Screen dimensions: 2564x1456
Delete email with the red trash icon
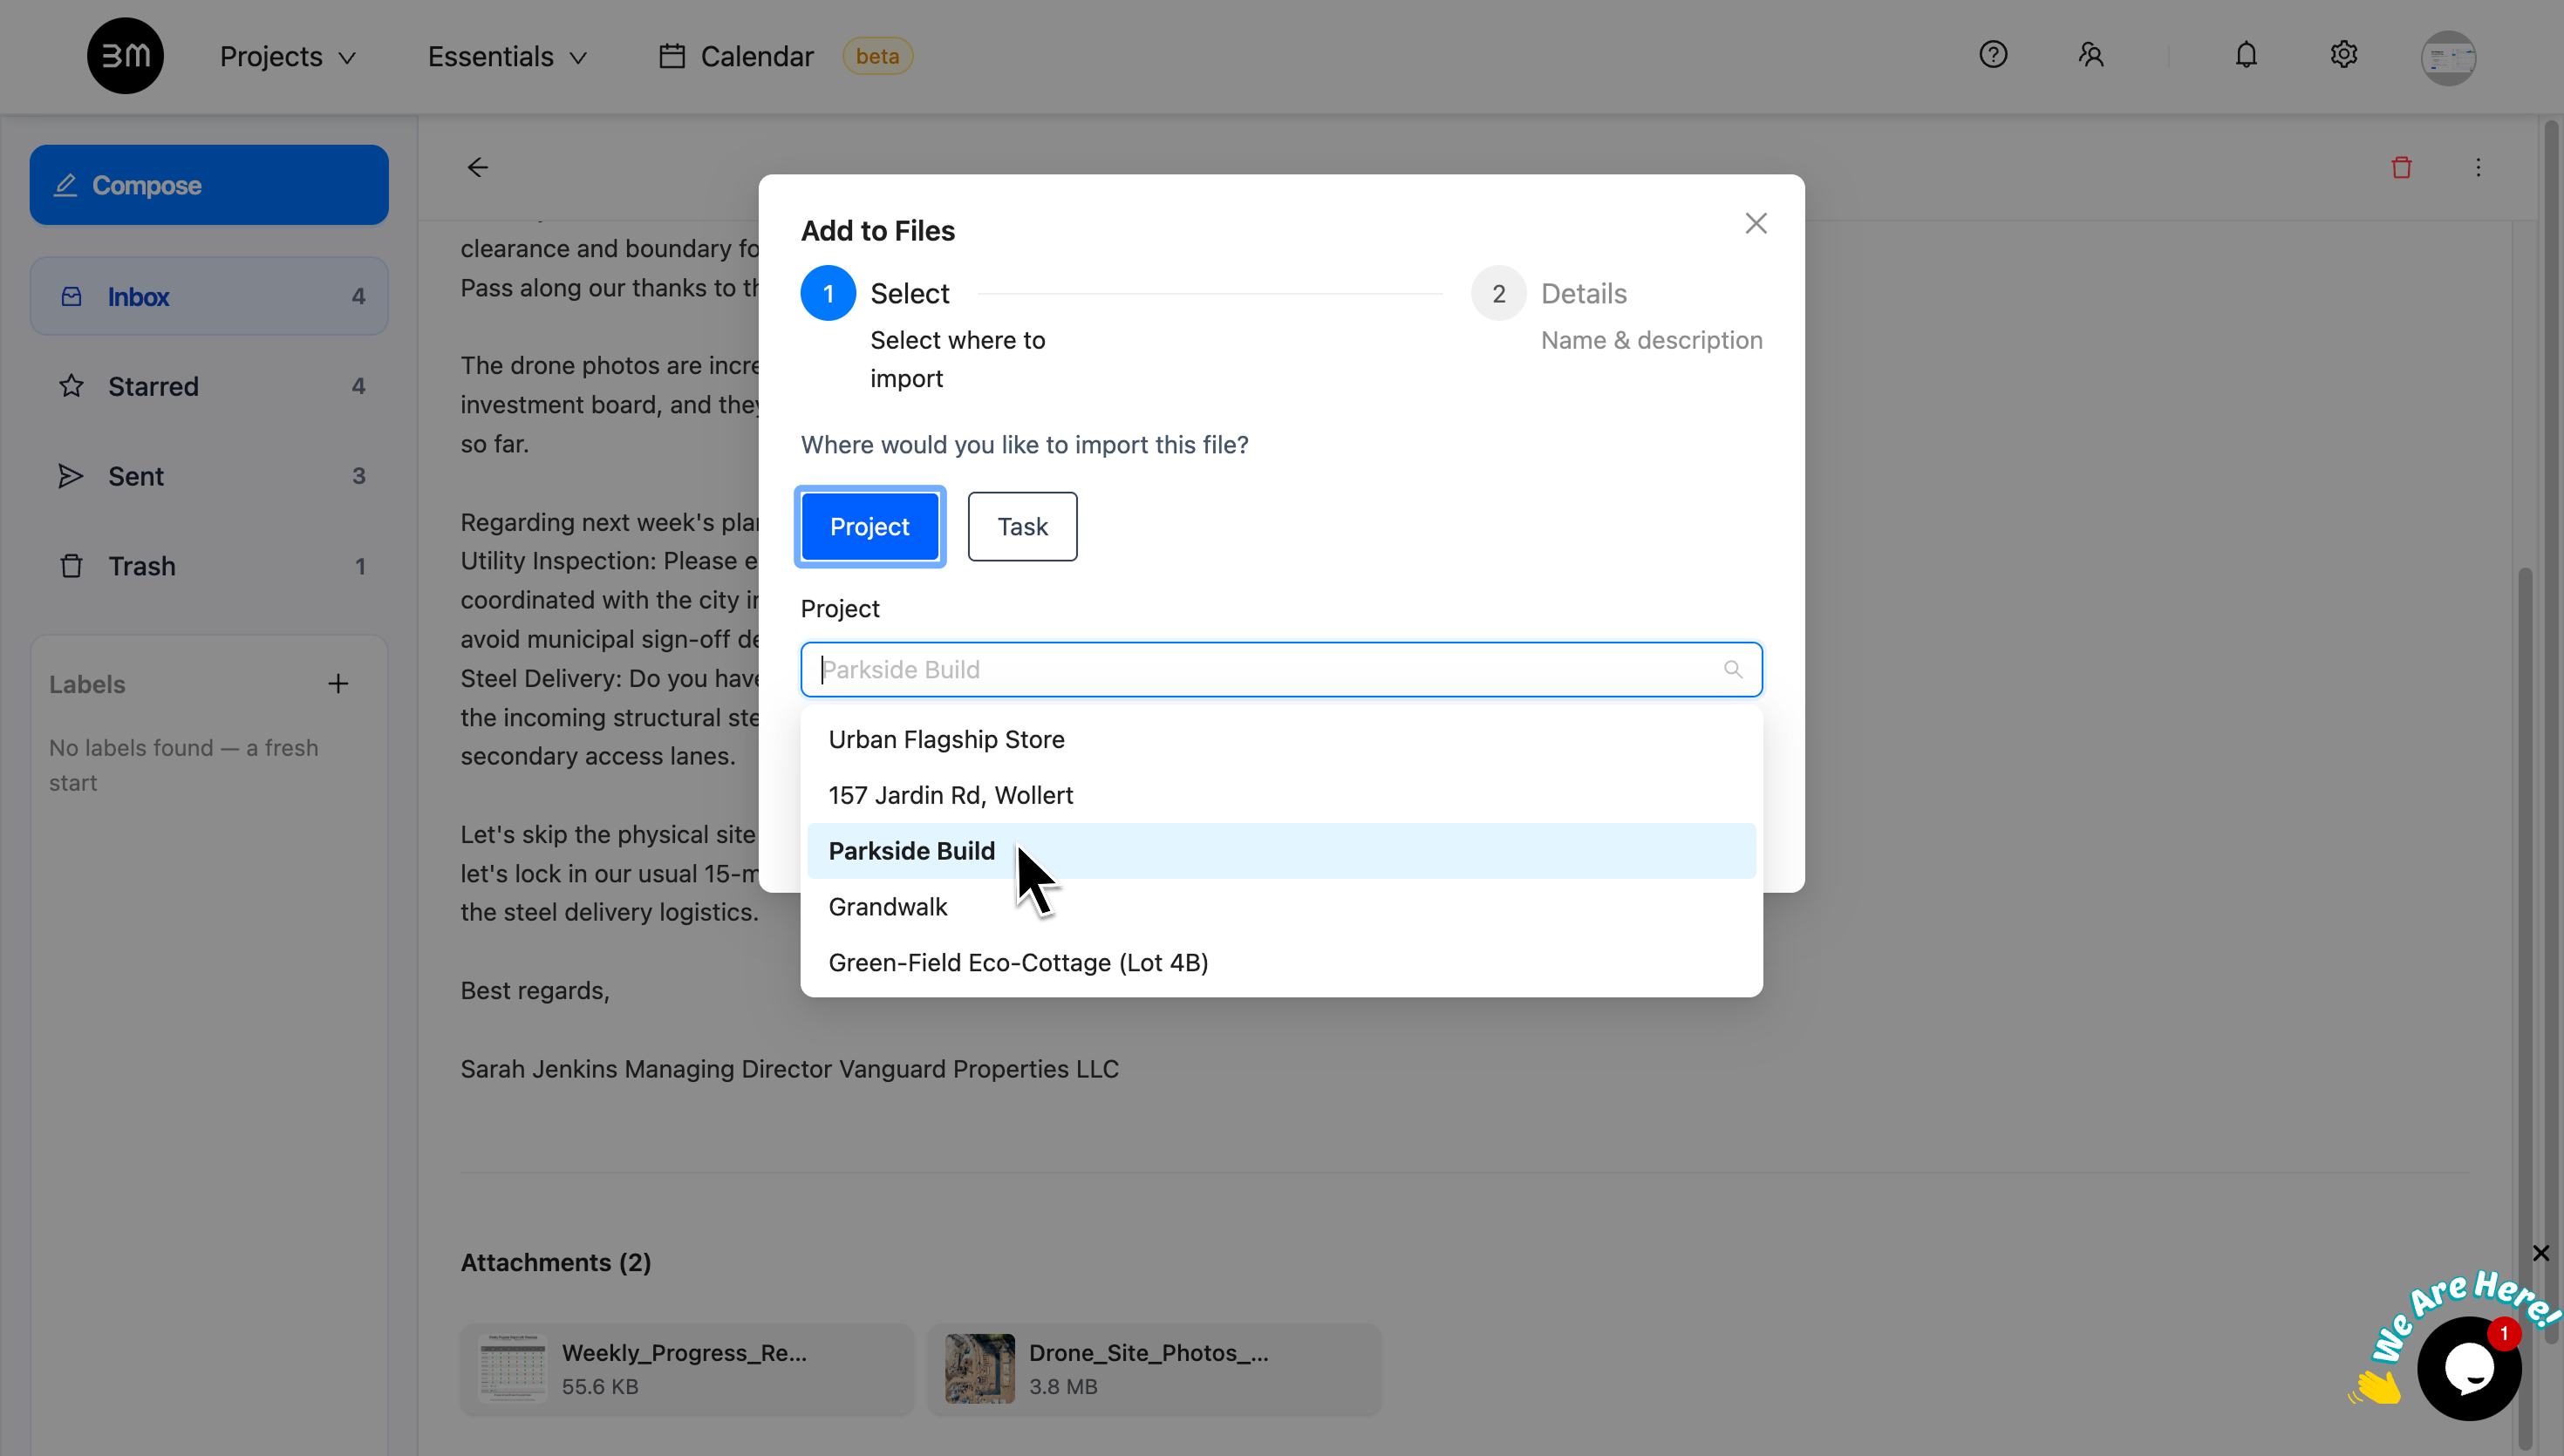click(2401, 167)
